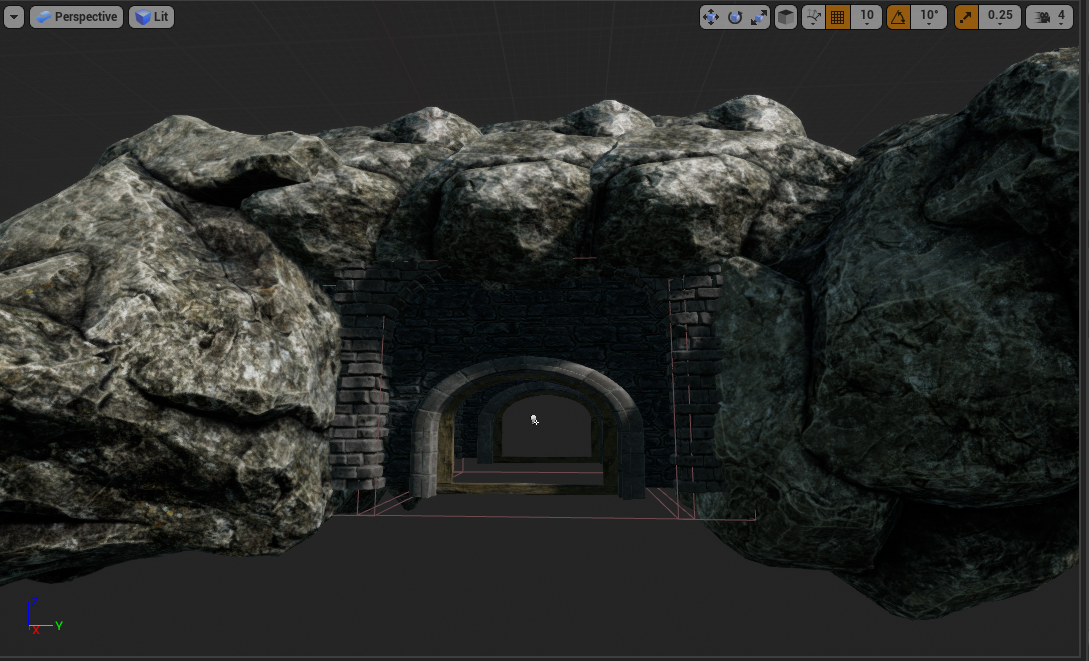Toggle scale snapping on or off

coord(966,17)
